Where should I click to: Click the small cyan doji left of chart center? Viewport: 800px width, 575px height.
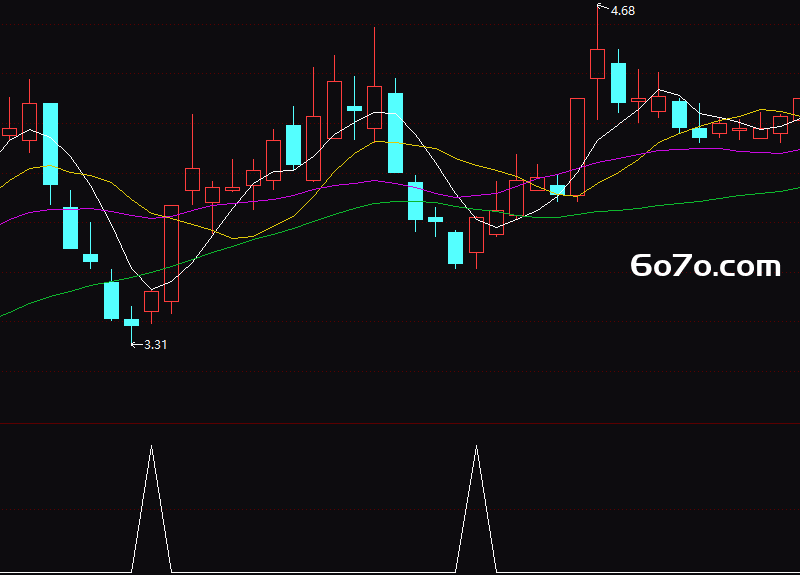354,108
